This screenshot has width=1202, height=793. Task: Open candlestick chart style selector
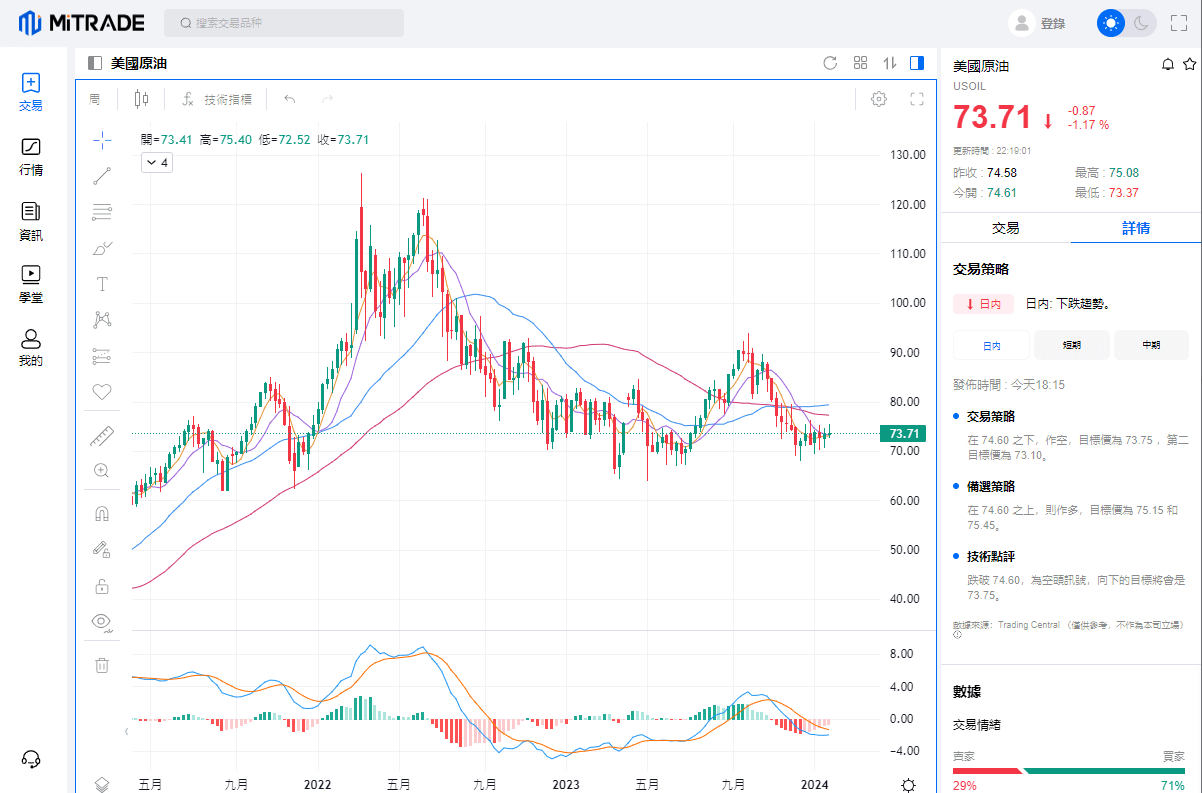(141, 99)
